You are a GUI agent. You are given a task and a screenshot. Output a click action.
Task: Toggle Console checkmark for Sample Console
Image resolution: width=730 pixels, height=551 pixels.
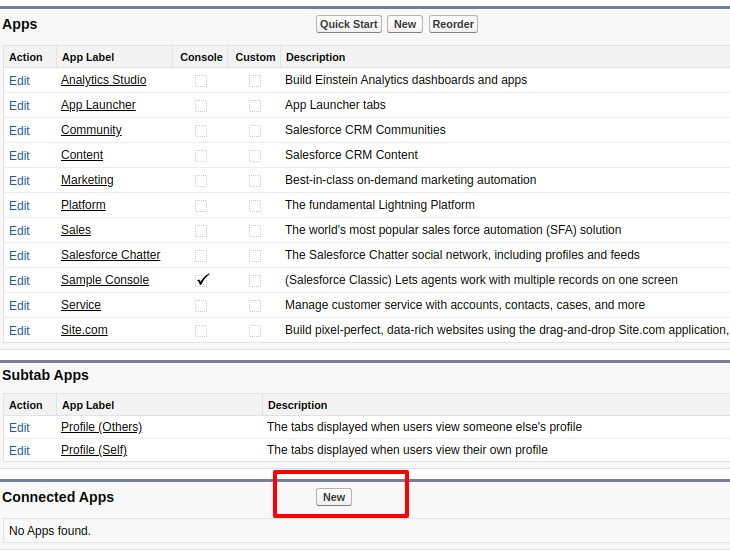[x=202, y=280]
